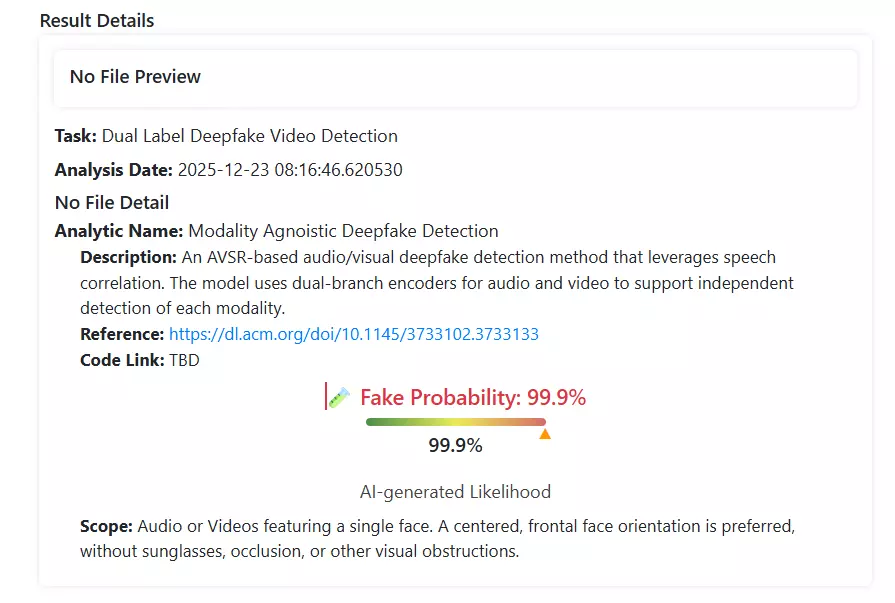Click the test tube icon beside Fake Probability

click(339, 397)
